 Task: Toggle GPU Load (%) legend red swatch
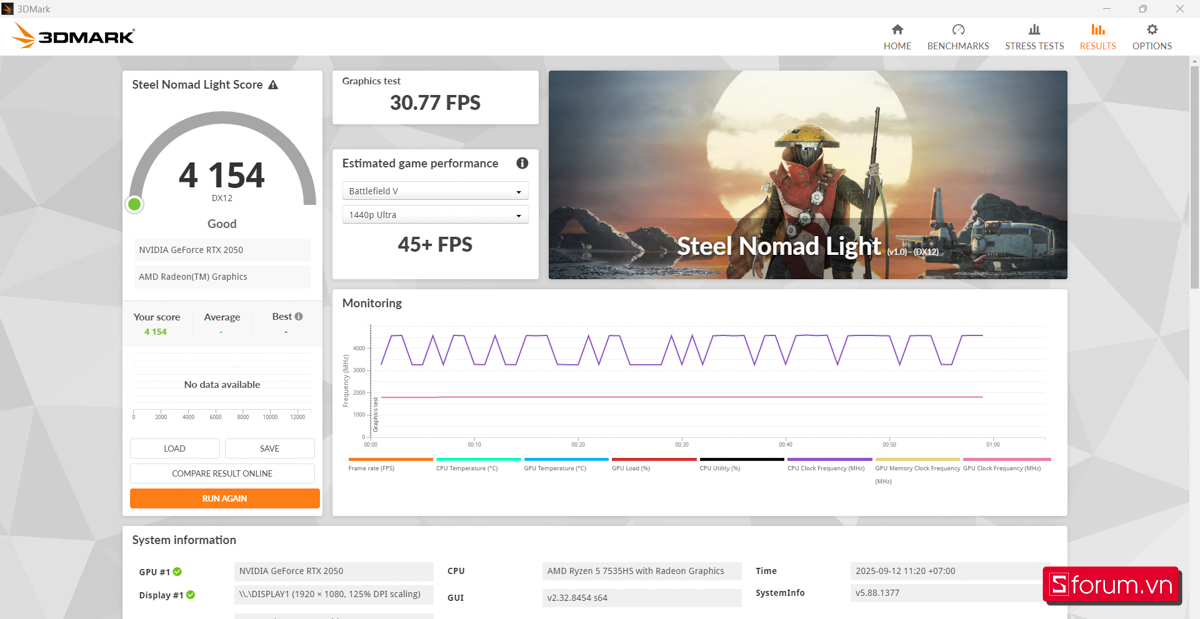(x=654, y=459)
